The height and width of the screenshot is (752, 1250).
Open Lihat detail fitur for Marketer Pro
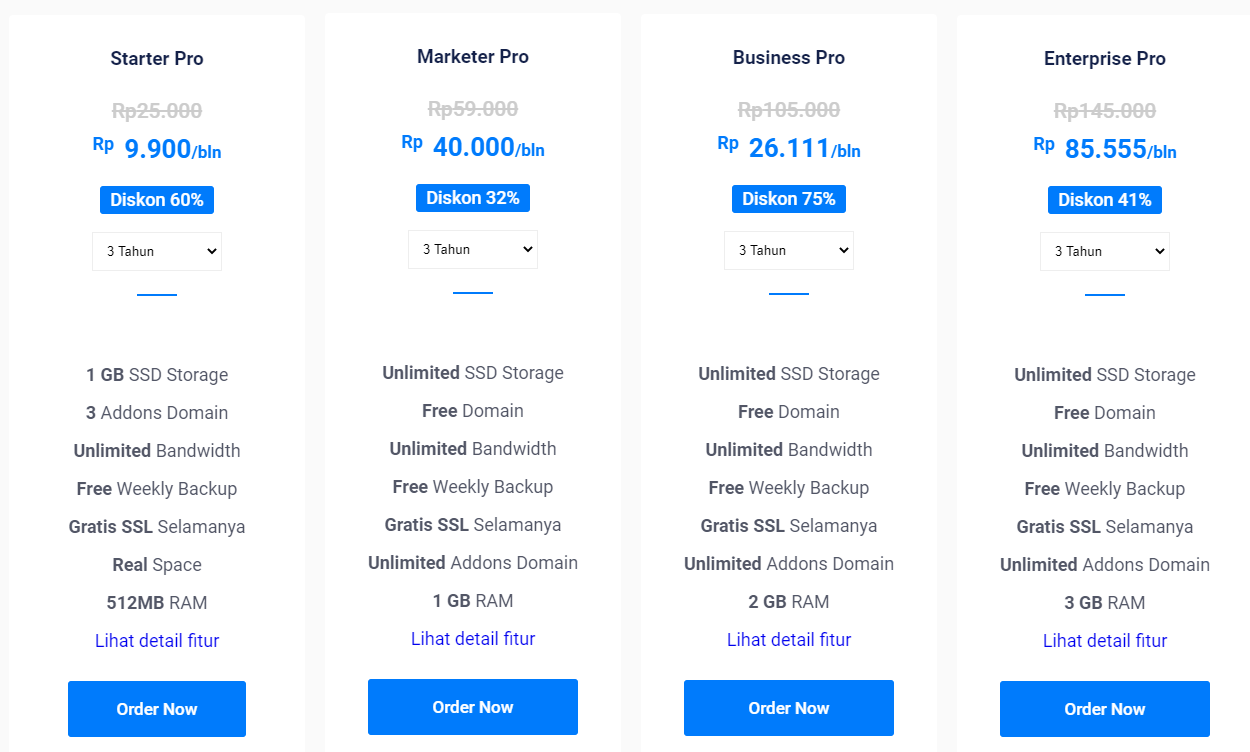click(x=473, y=639)
